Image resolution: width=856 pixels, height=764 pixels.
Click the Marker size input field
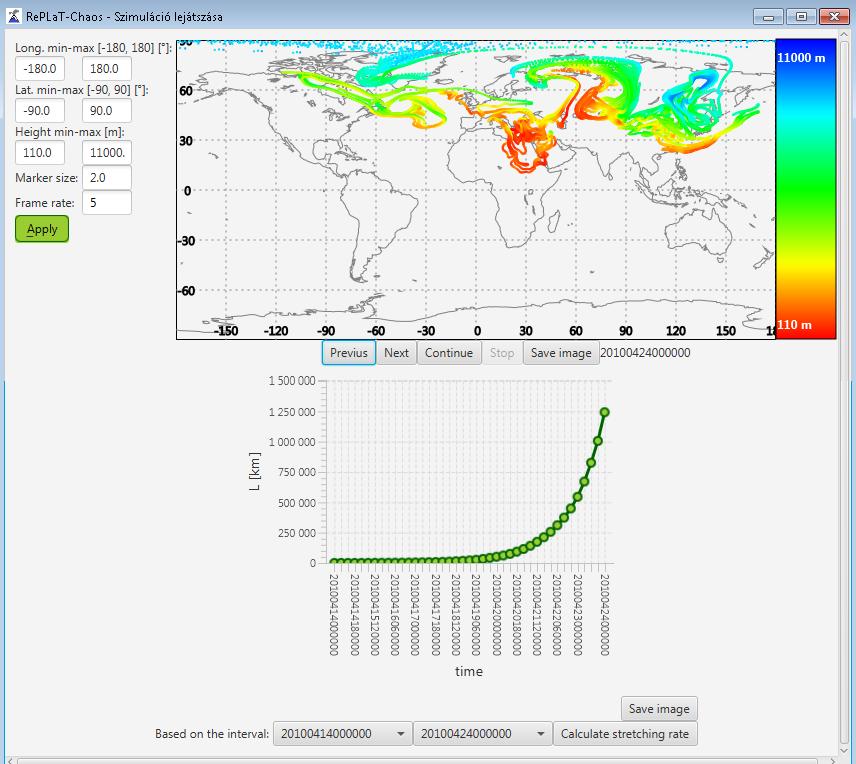pos(106,177)
